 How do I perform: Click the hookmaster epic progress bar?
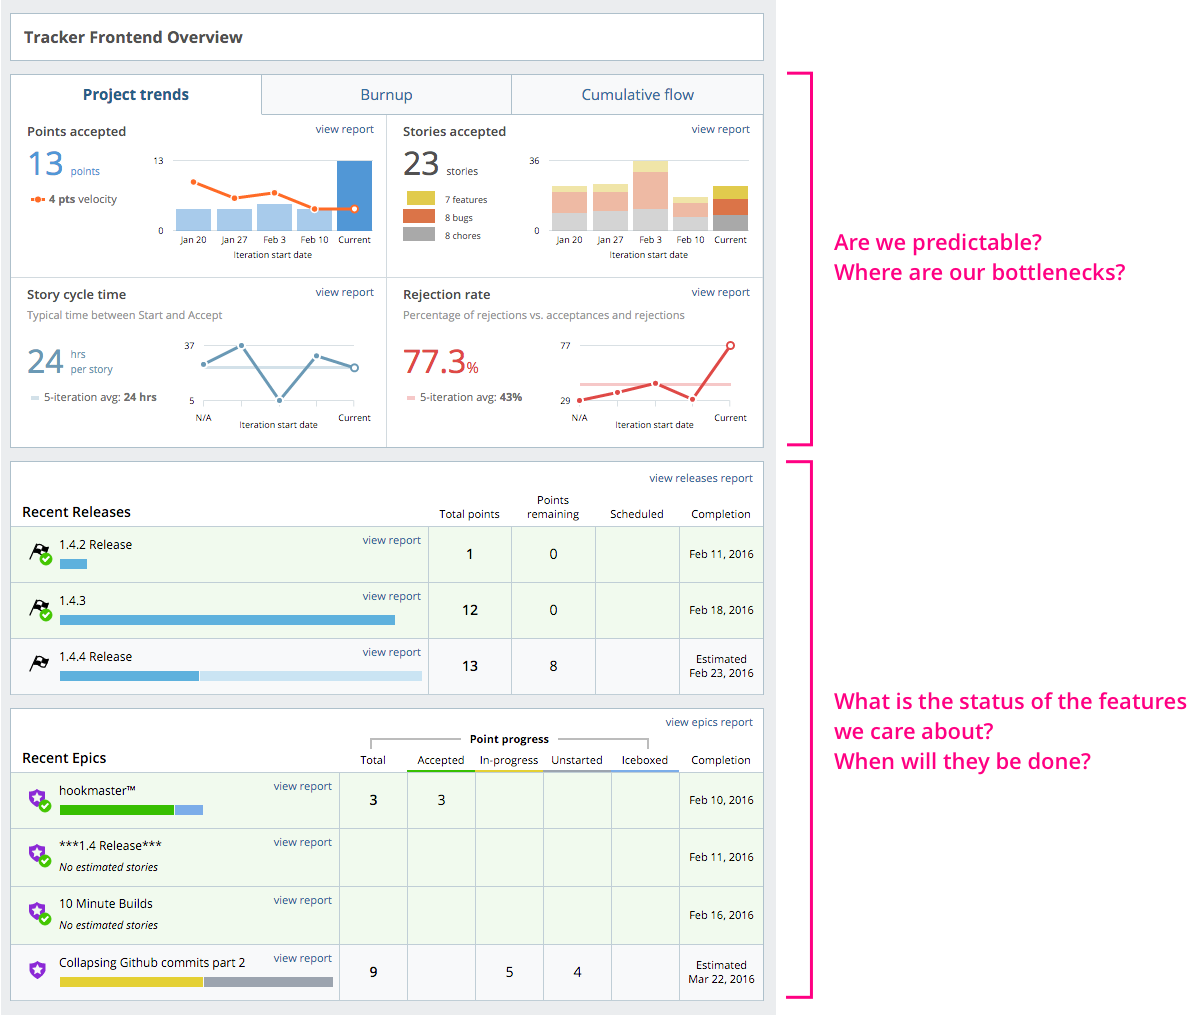tap(131, 810)
